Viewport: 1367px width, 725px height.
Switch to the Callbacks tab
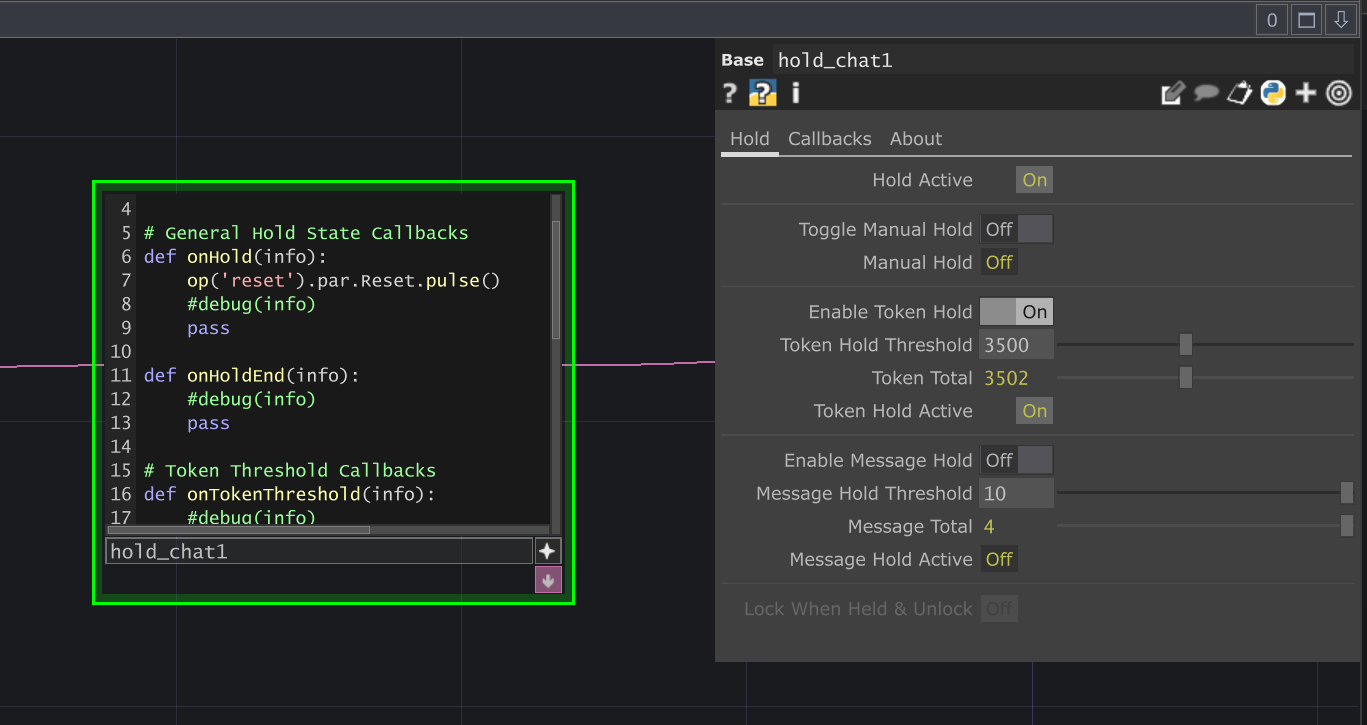[829, 139]
